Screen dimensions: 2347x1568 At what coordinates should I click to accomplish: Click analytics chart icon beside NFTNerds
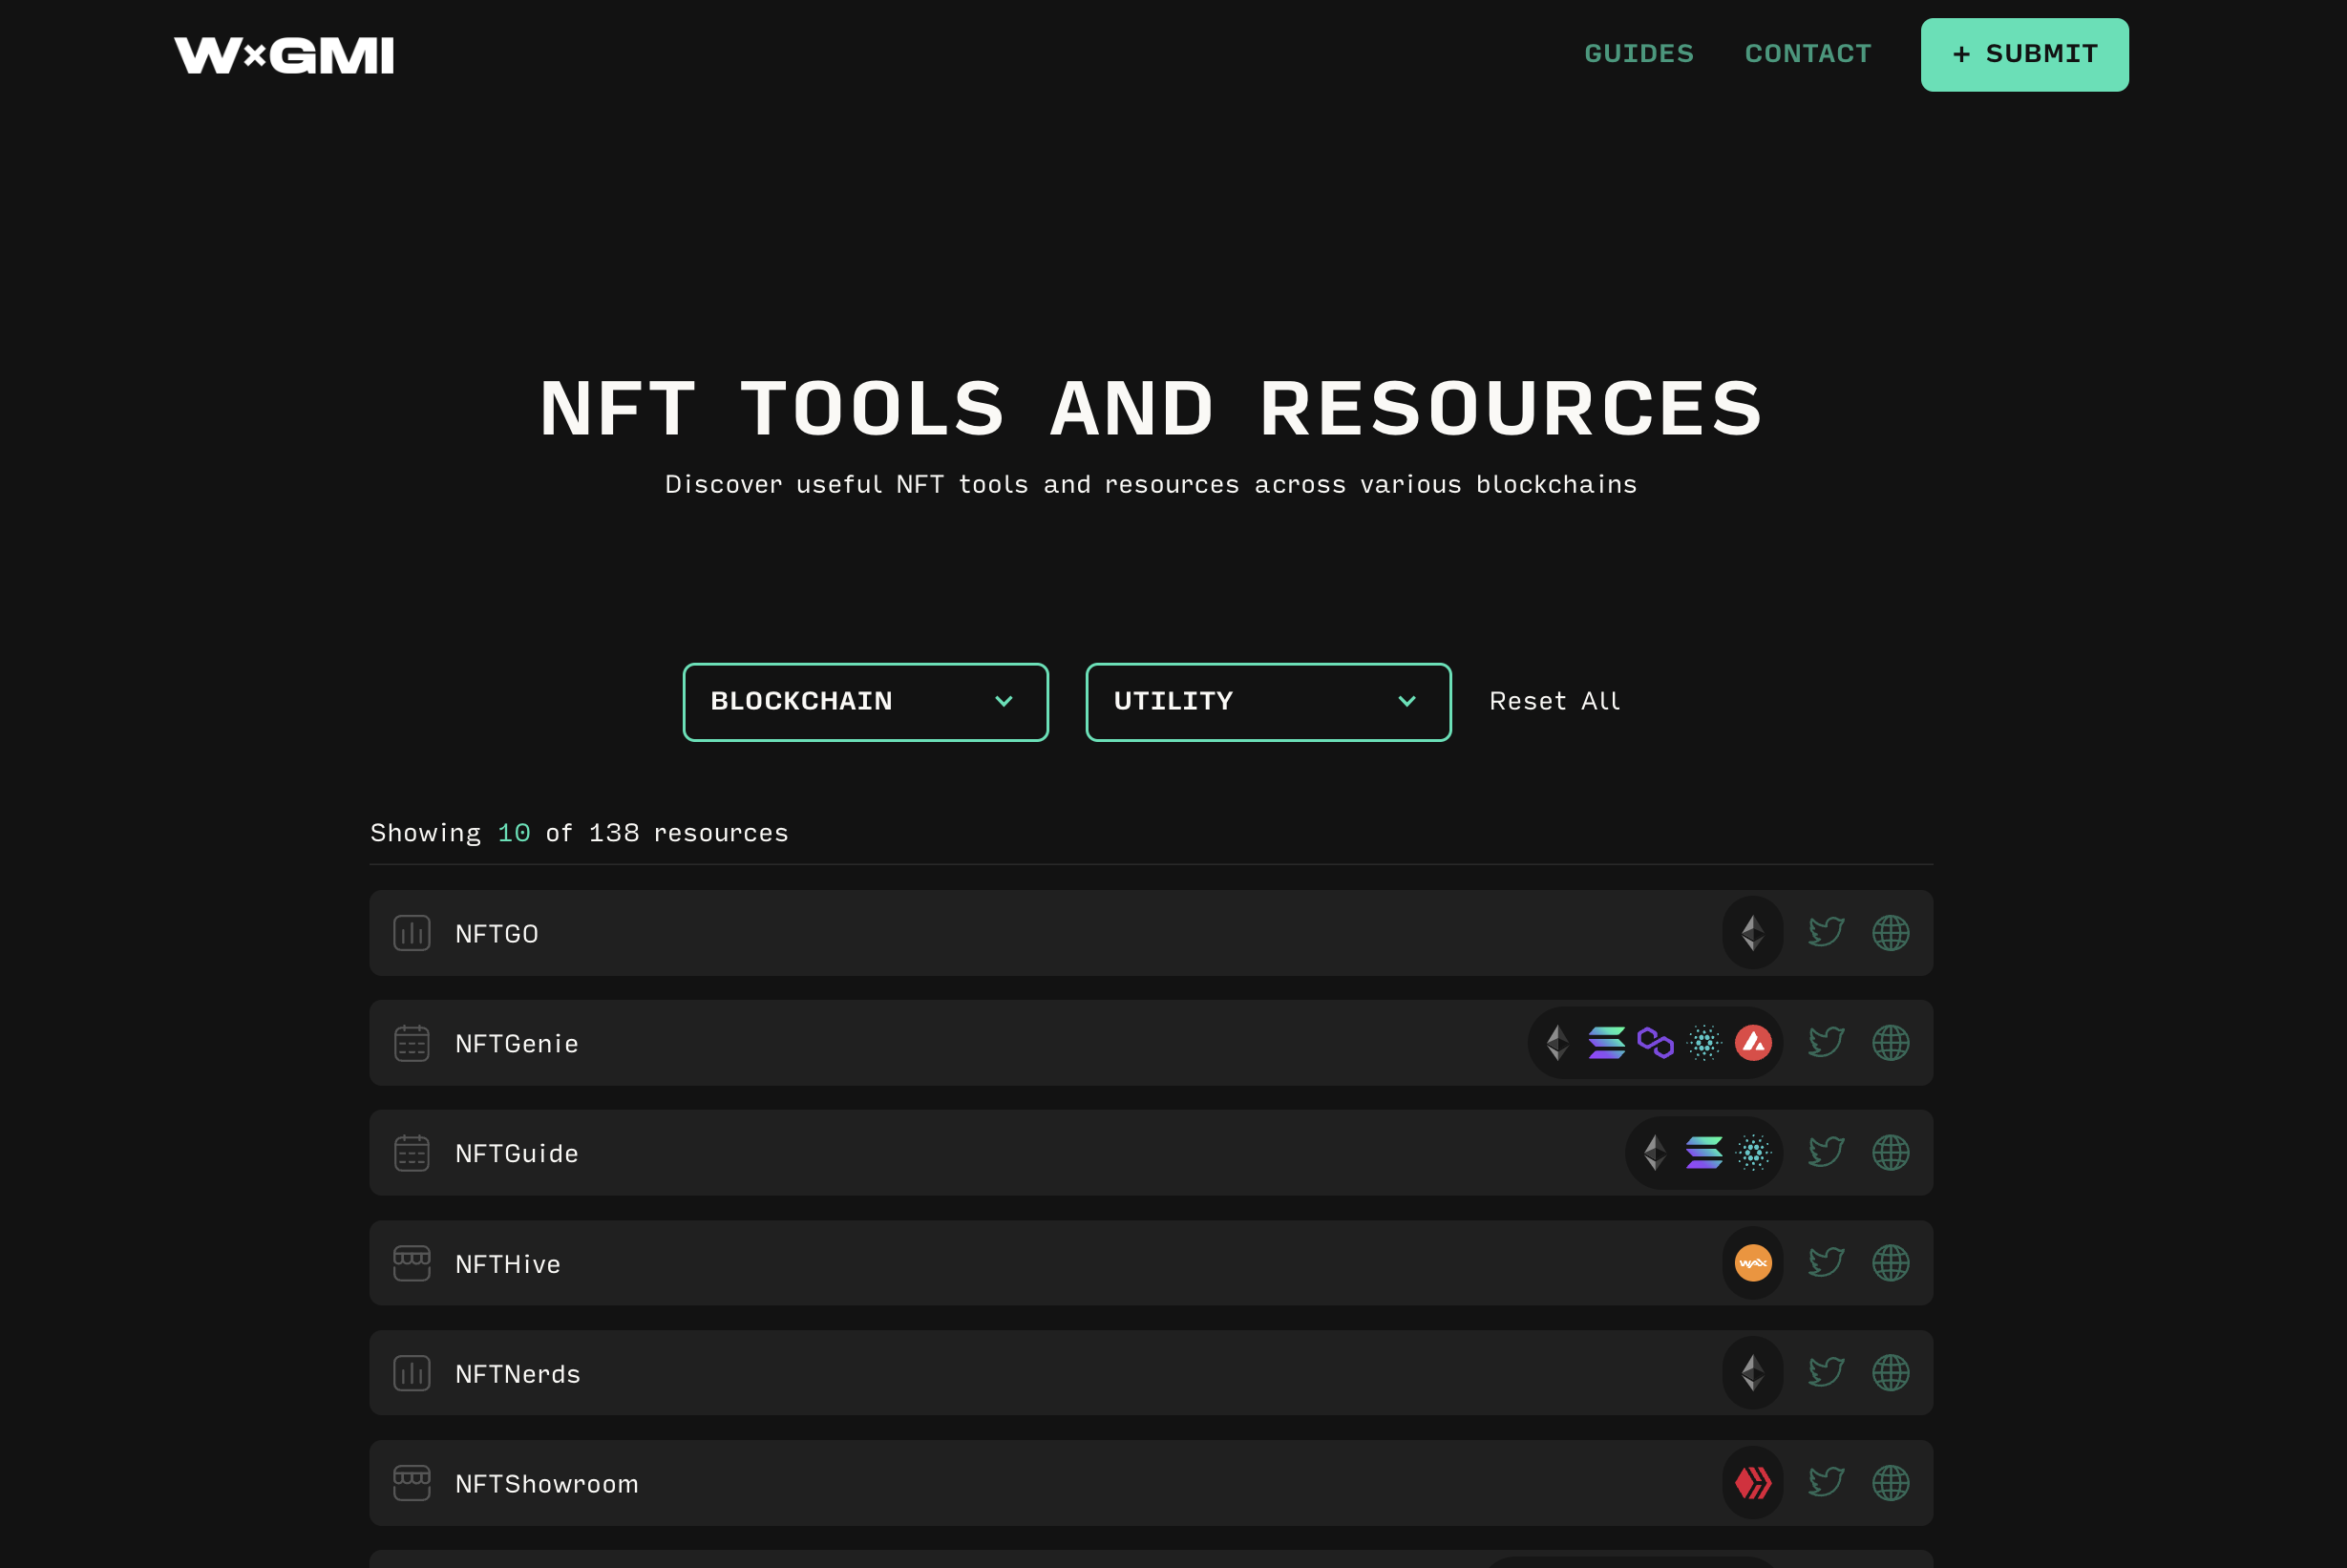(x=412, y=1373)
